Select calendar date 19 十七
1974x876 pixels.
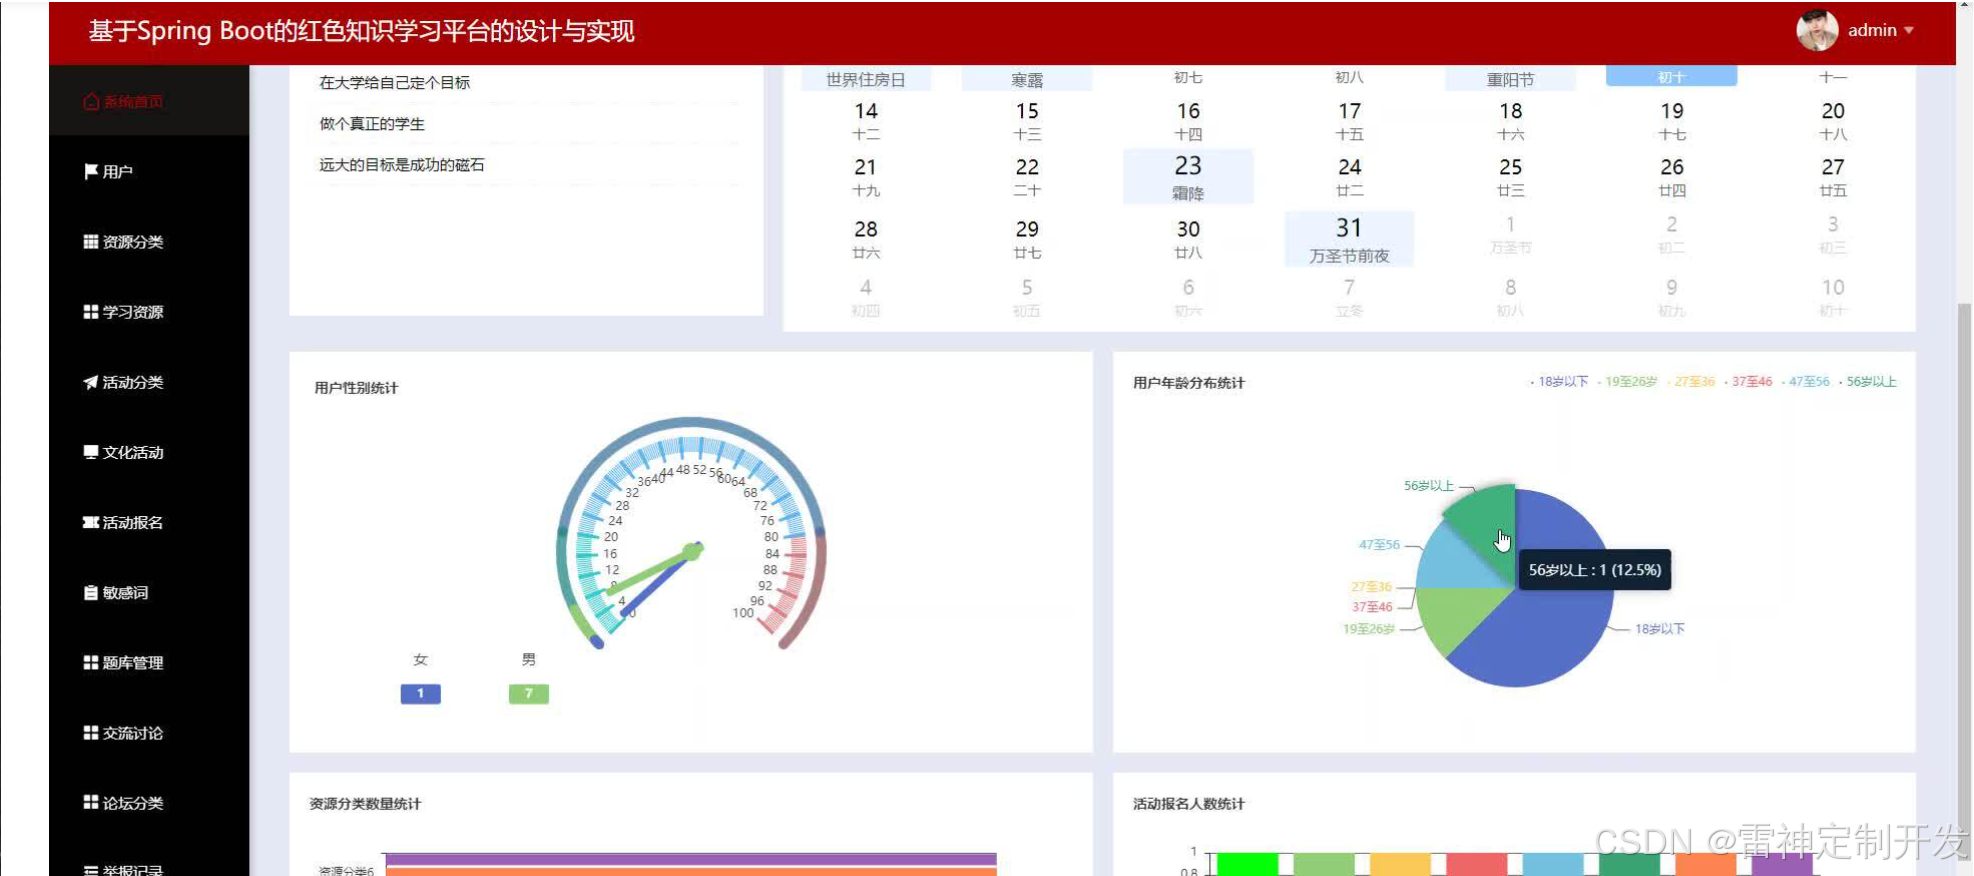click(x=1672, y=121)
